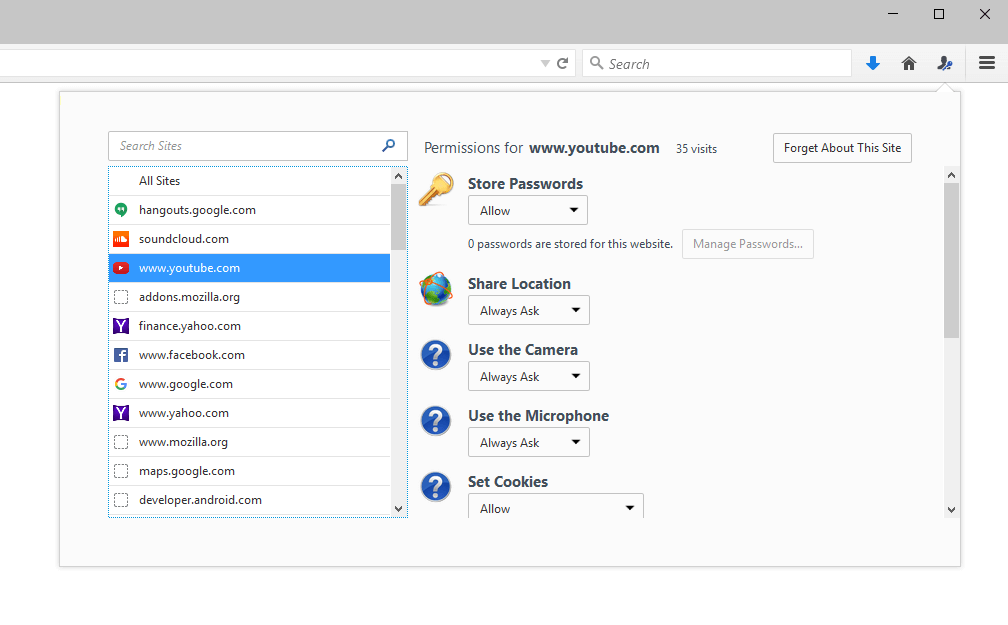Select hangouts.google.com in site list

pyautogui.click(x=249, y=210)
